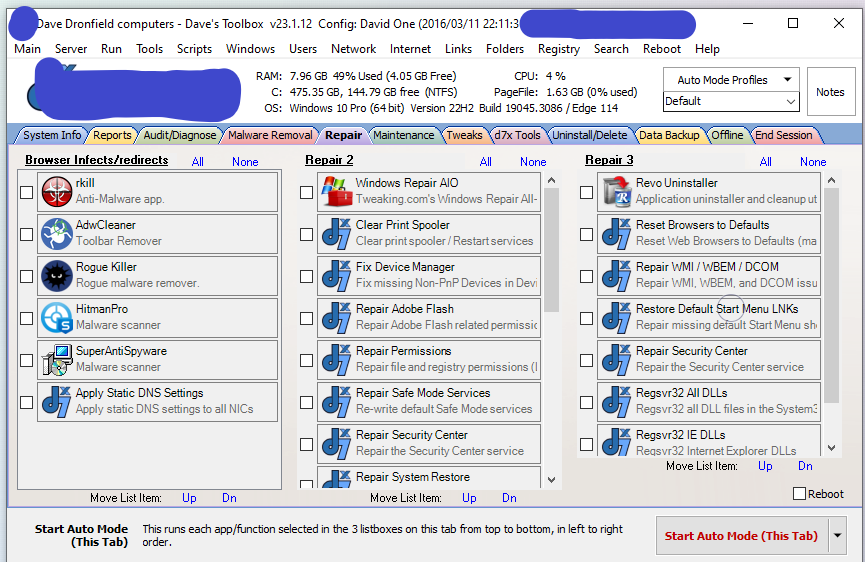
Task: Click the Repair Safe Mode Services icon
Action: [337, 401]
